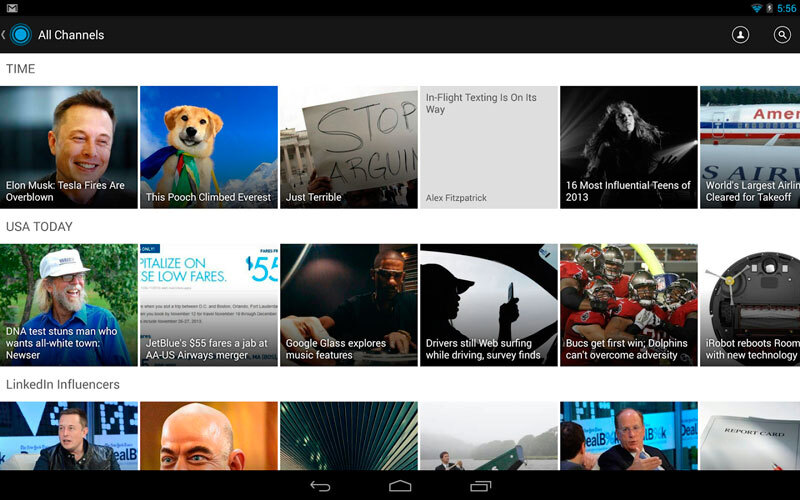View Google Glass explores music features
This screenshot has width=800, height=500.
click(x=348, y=305)
